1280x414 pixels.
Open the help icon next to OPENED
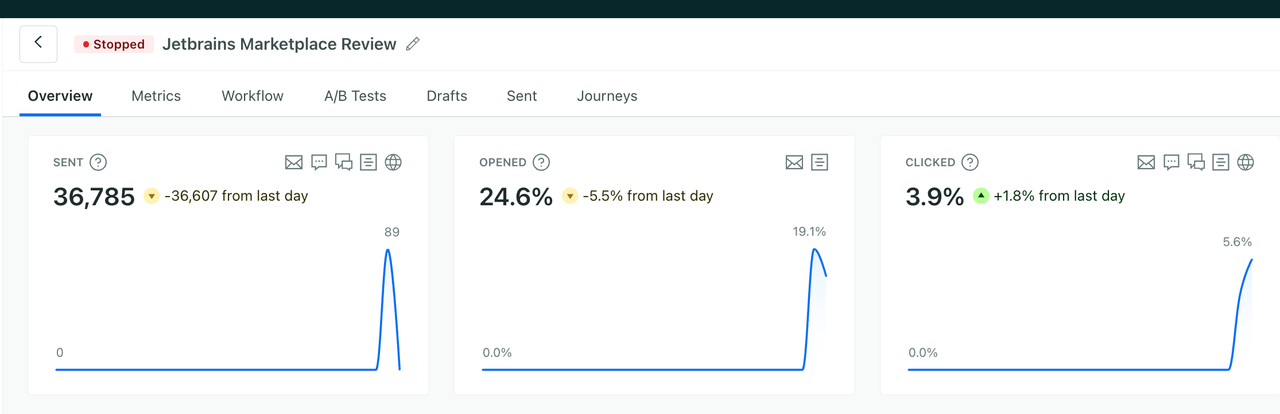541,162
